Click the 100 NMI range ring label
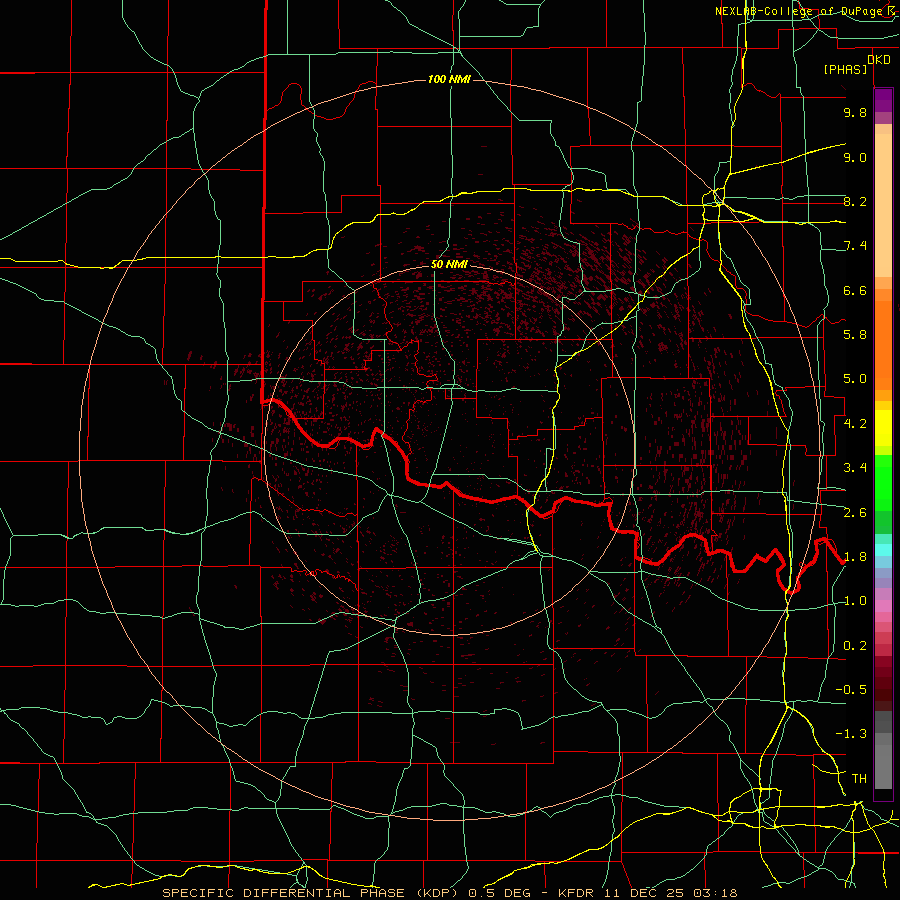Viewport: 900px width, 900px height. [449, 79]
